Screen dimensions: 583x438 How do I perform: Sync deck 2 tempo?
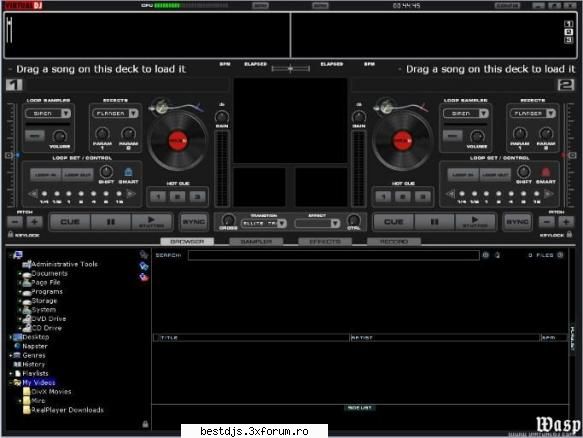point(517,222)
